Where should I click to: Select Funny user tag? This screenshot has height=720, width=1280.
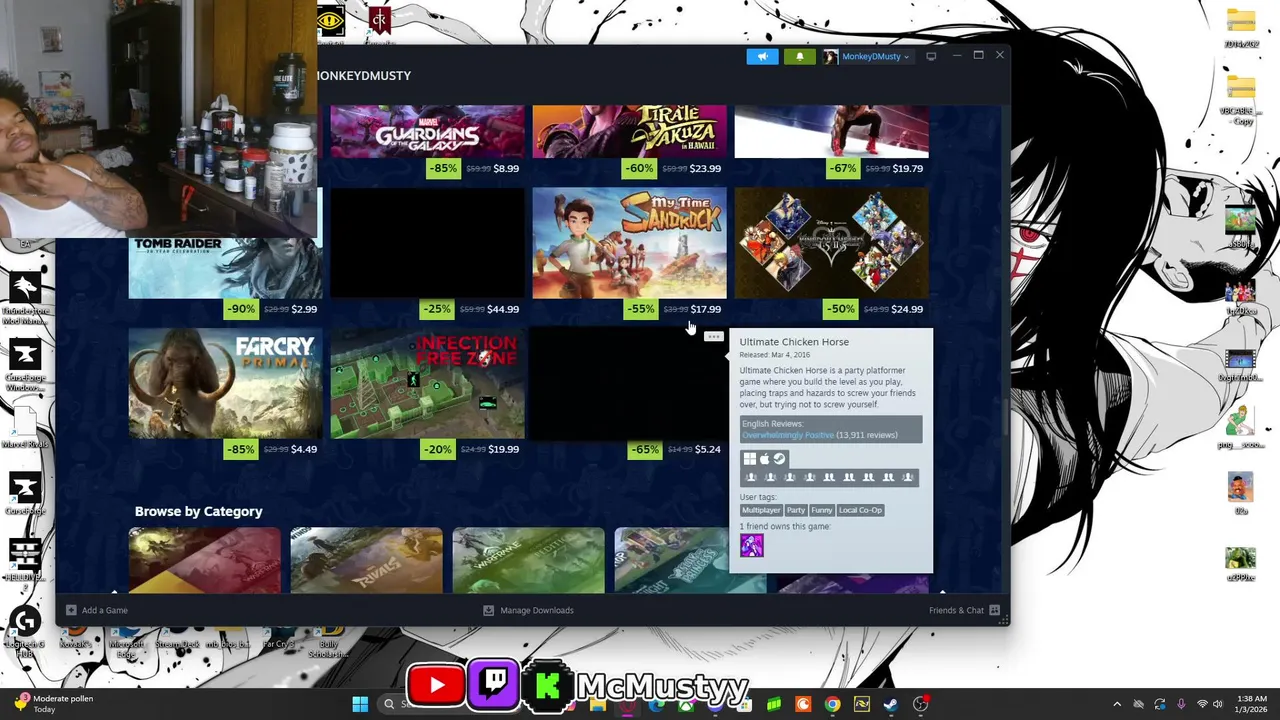click(x=822, y=510)
